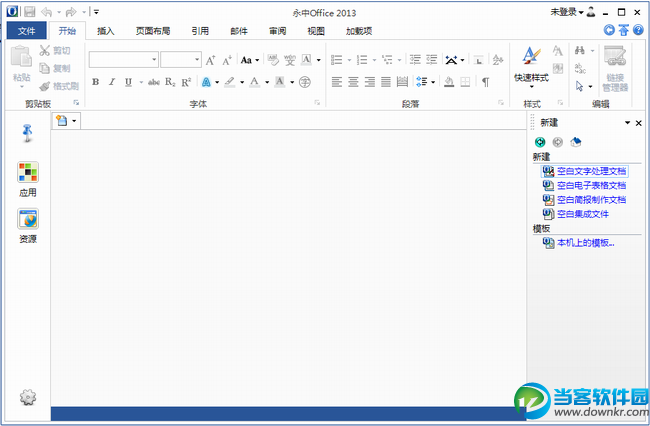Viewport: 650px width, 426px height.
Task: Click the decrease indent icon
Action: [415, 60]
